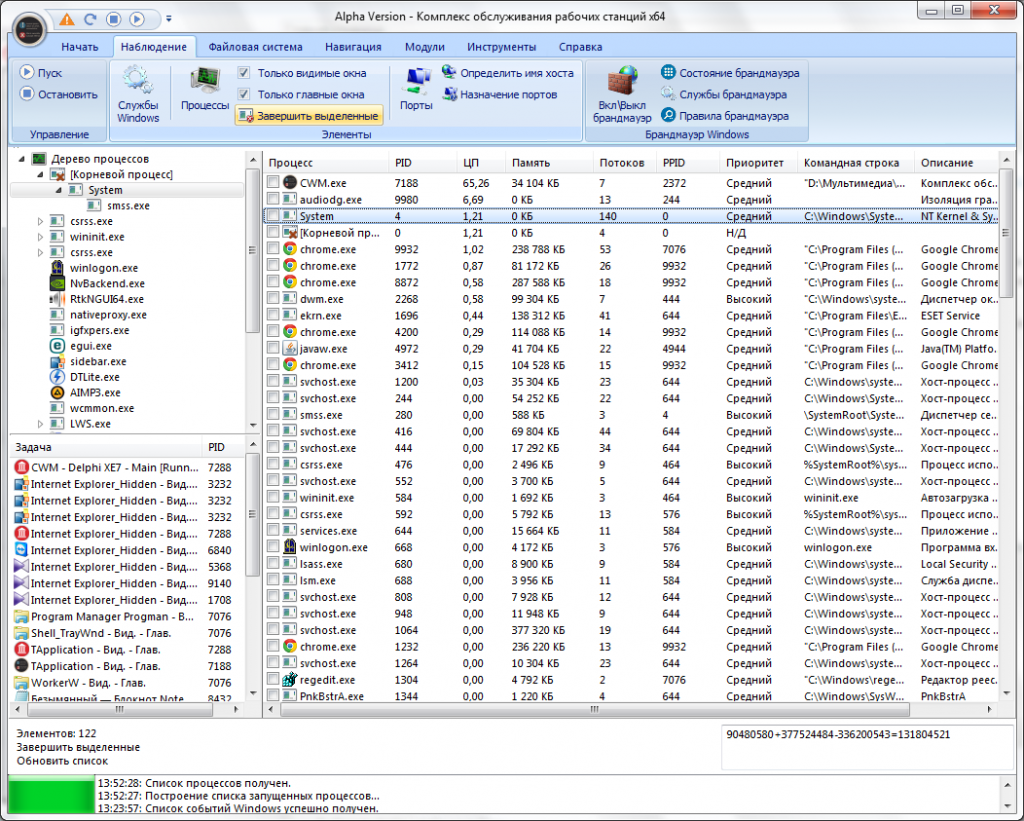Toggle the Только главные окна checkbox

click(x=244, y=94)
